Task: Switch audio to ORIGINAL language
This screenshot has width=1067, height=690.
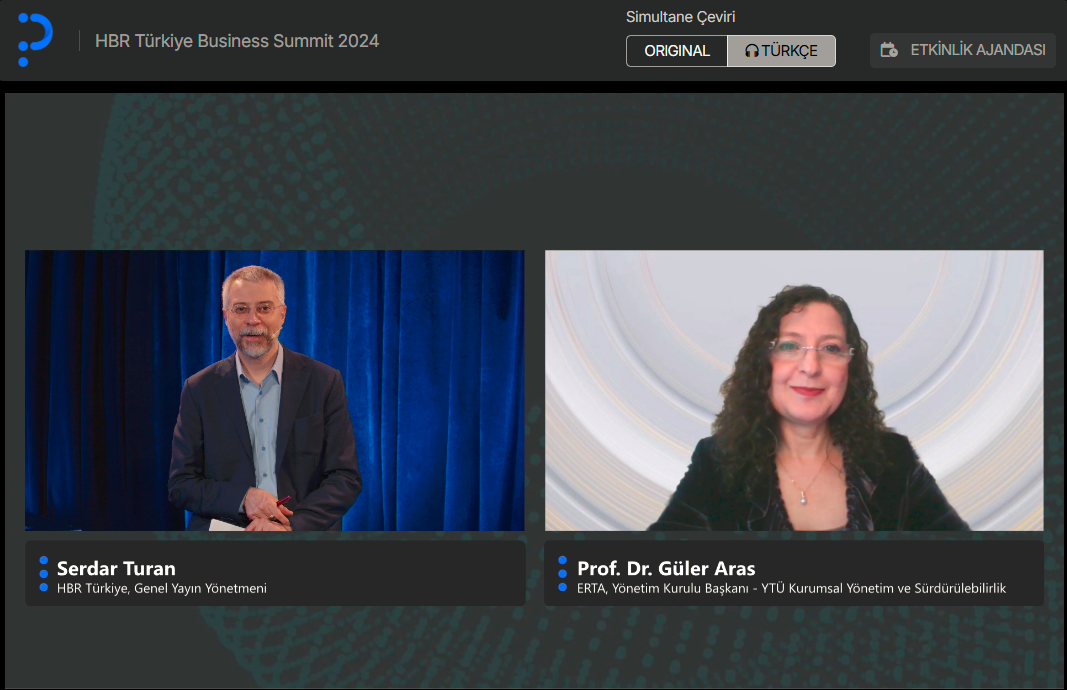Action: 677,51
